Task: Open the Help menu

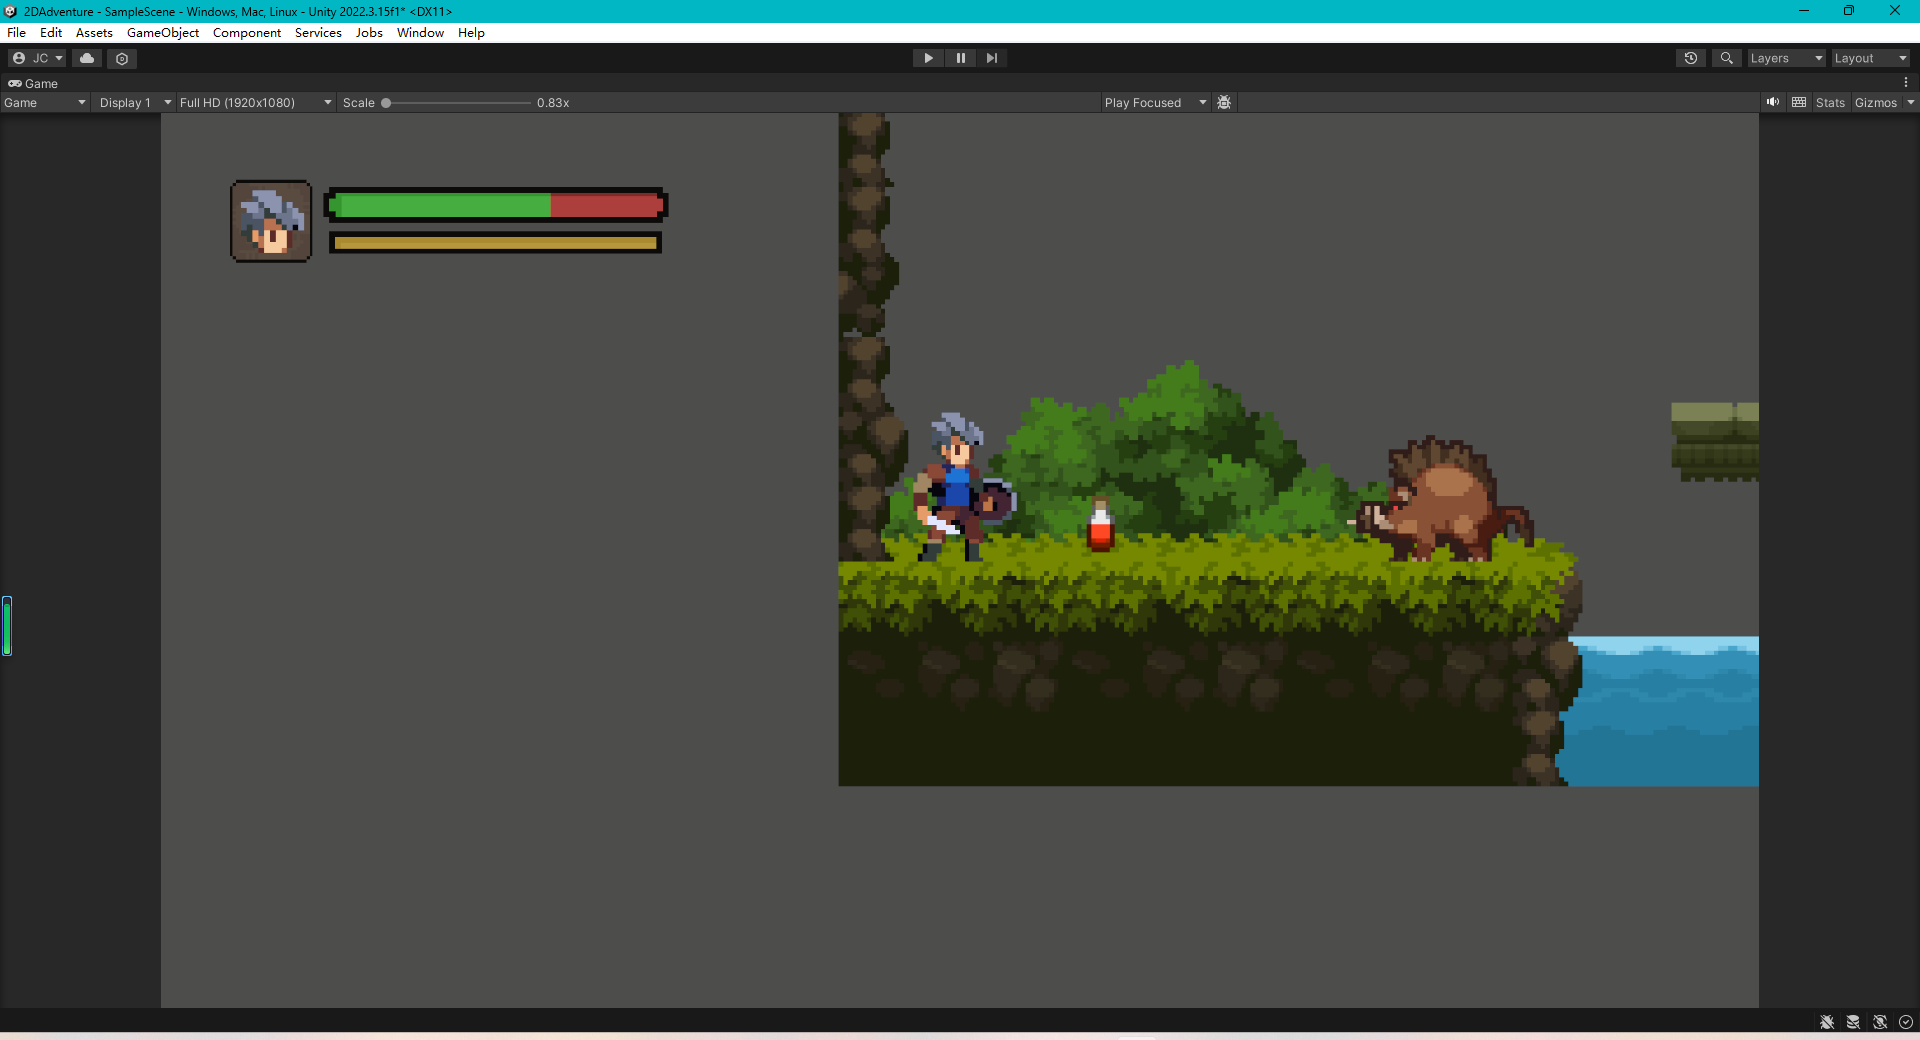Action: point(471,33)
